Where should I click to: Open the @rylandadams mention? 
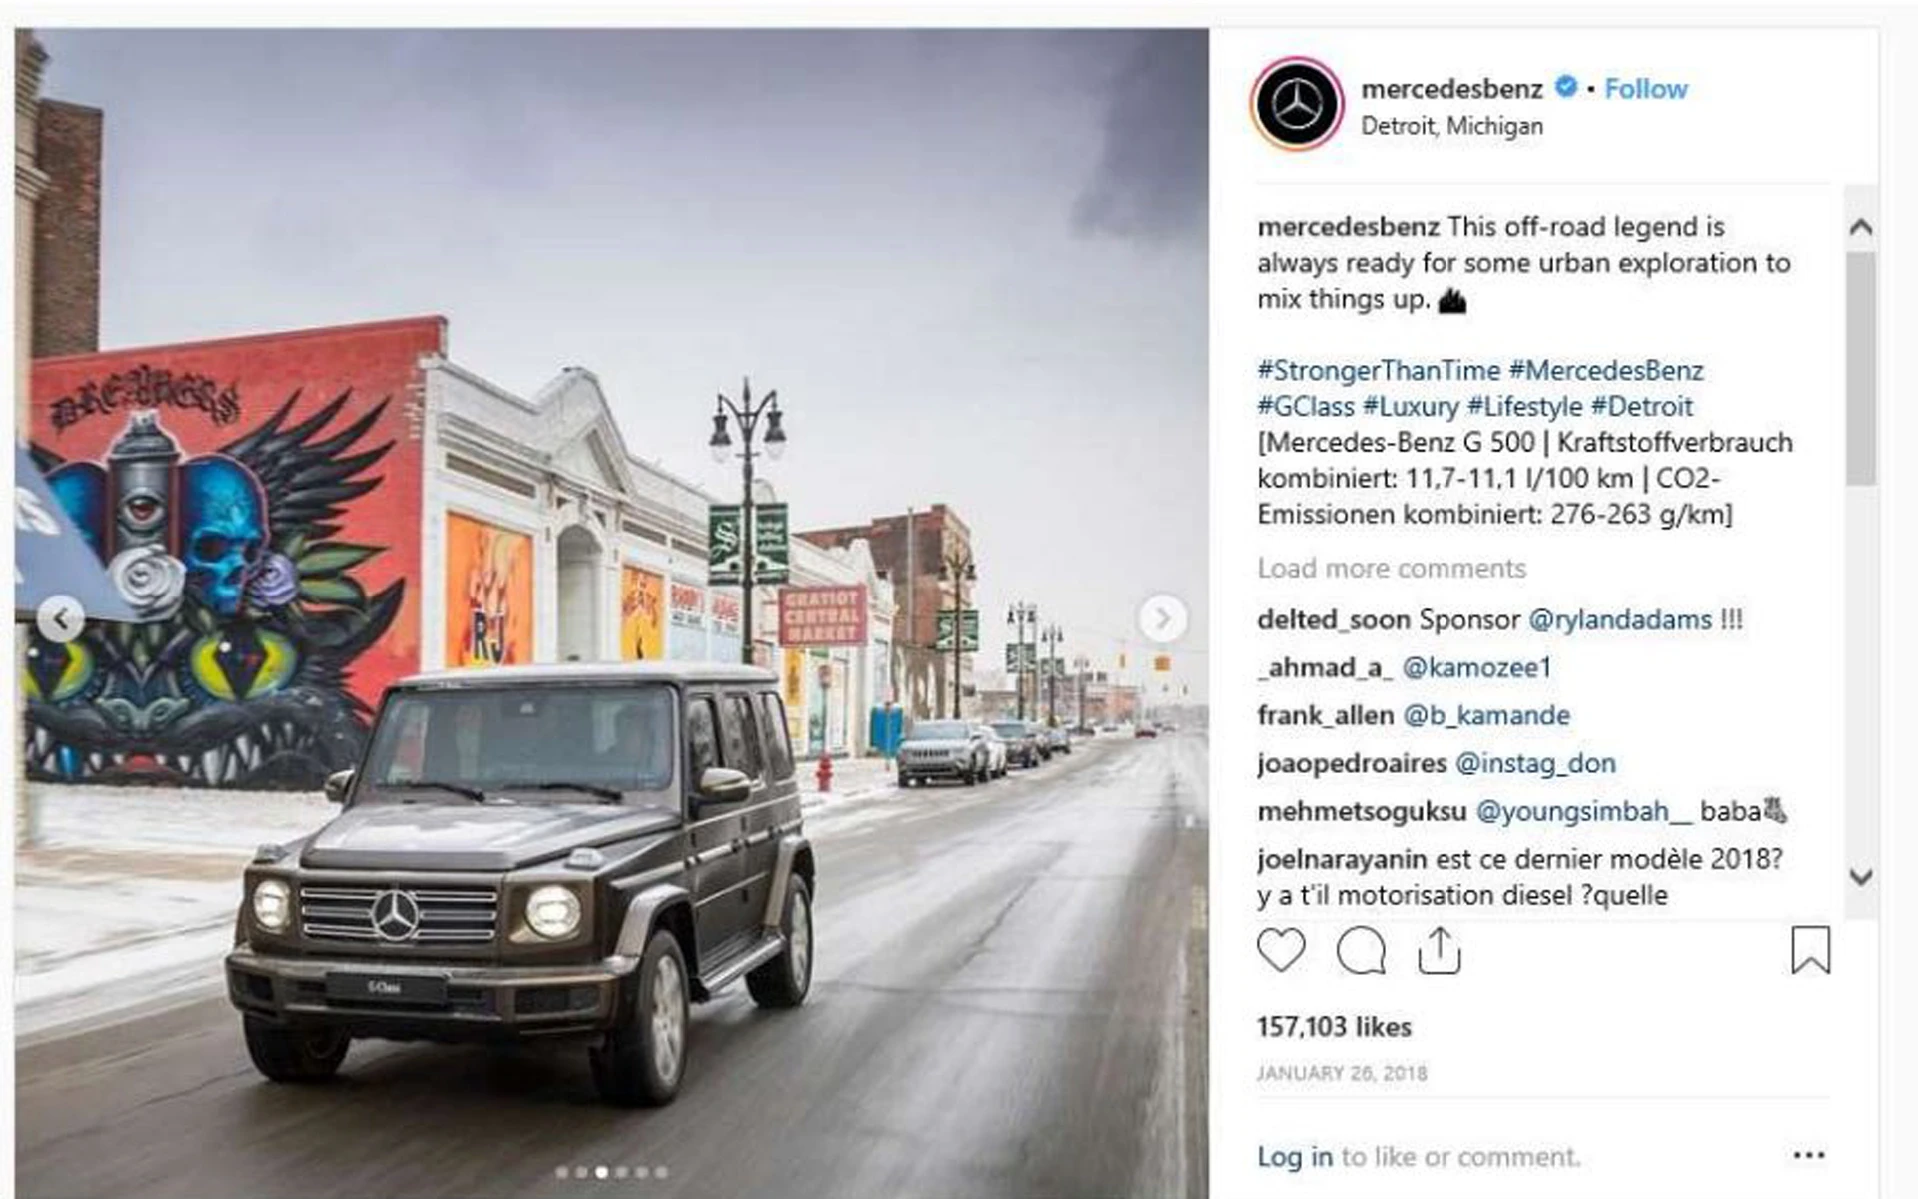1620,620
